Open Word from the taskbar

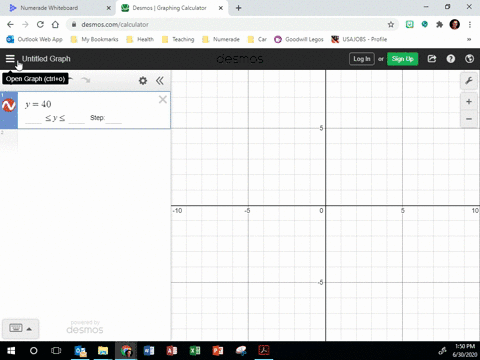(149, 351)
